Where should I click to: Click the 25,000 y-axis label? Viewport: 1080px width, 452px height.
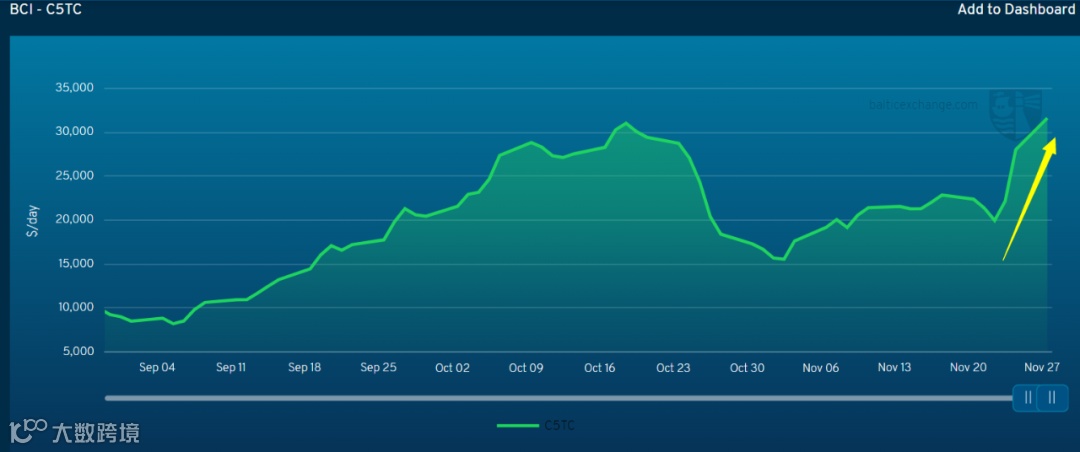pyautogui.click(x=74, y=176)
